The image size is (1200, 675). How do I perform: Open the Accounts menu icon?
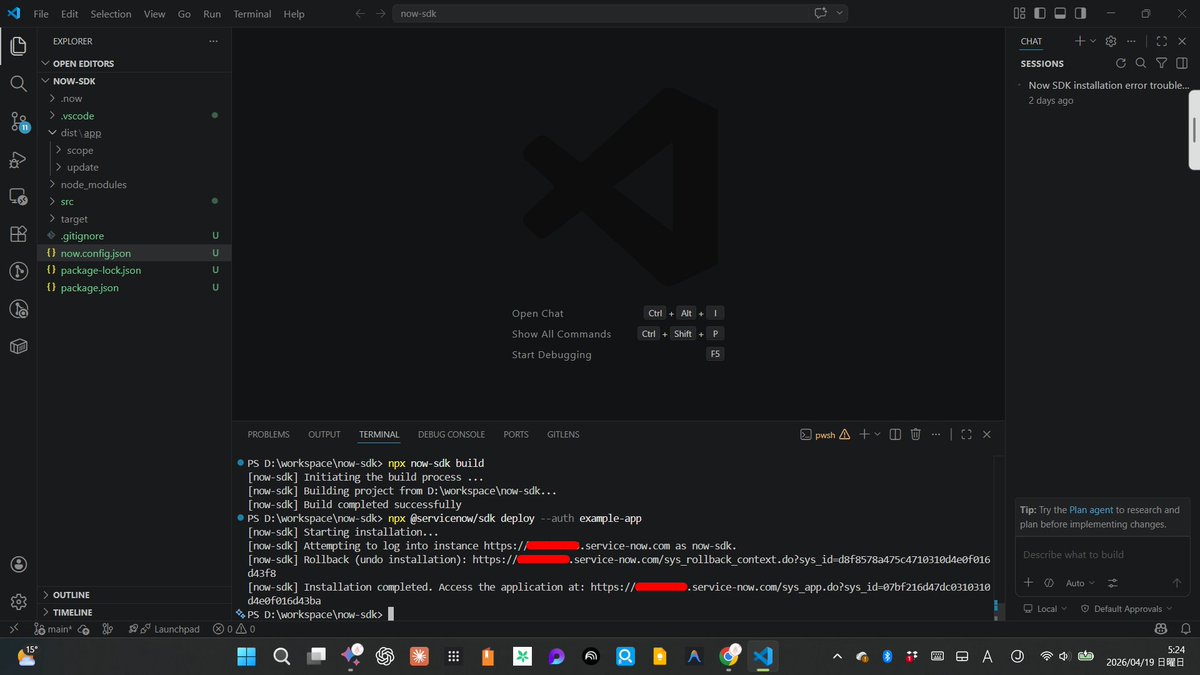[18, 566]
